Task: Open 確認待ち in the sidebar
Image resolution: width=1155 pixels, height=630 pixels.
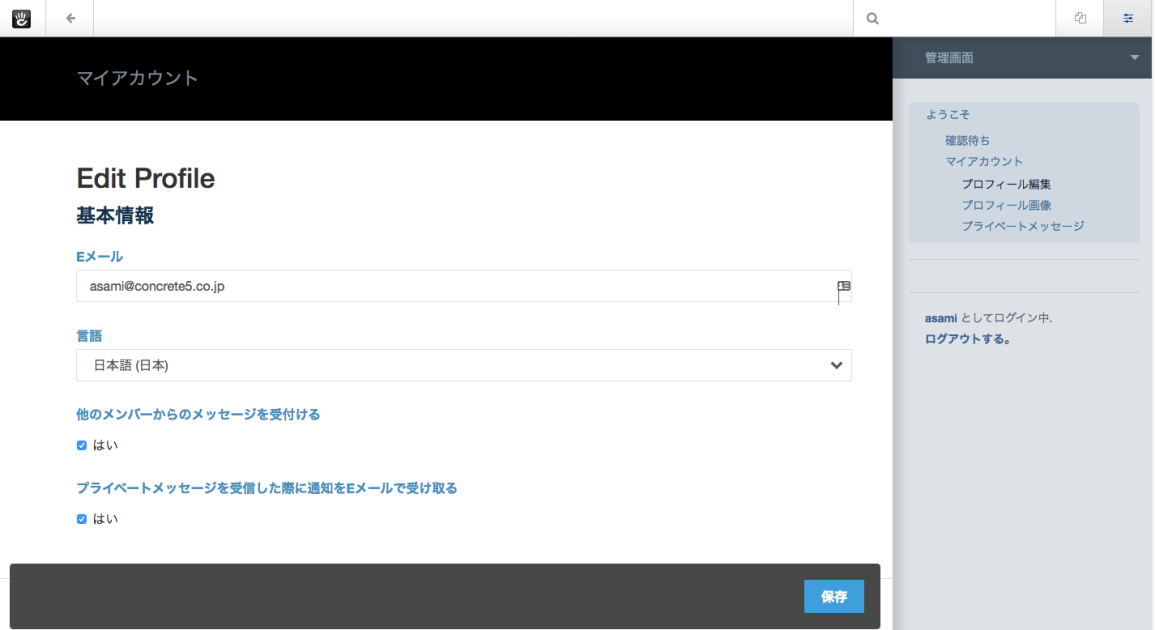Action: (x=967, y=141)
